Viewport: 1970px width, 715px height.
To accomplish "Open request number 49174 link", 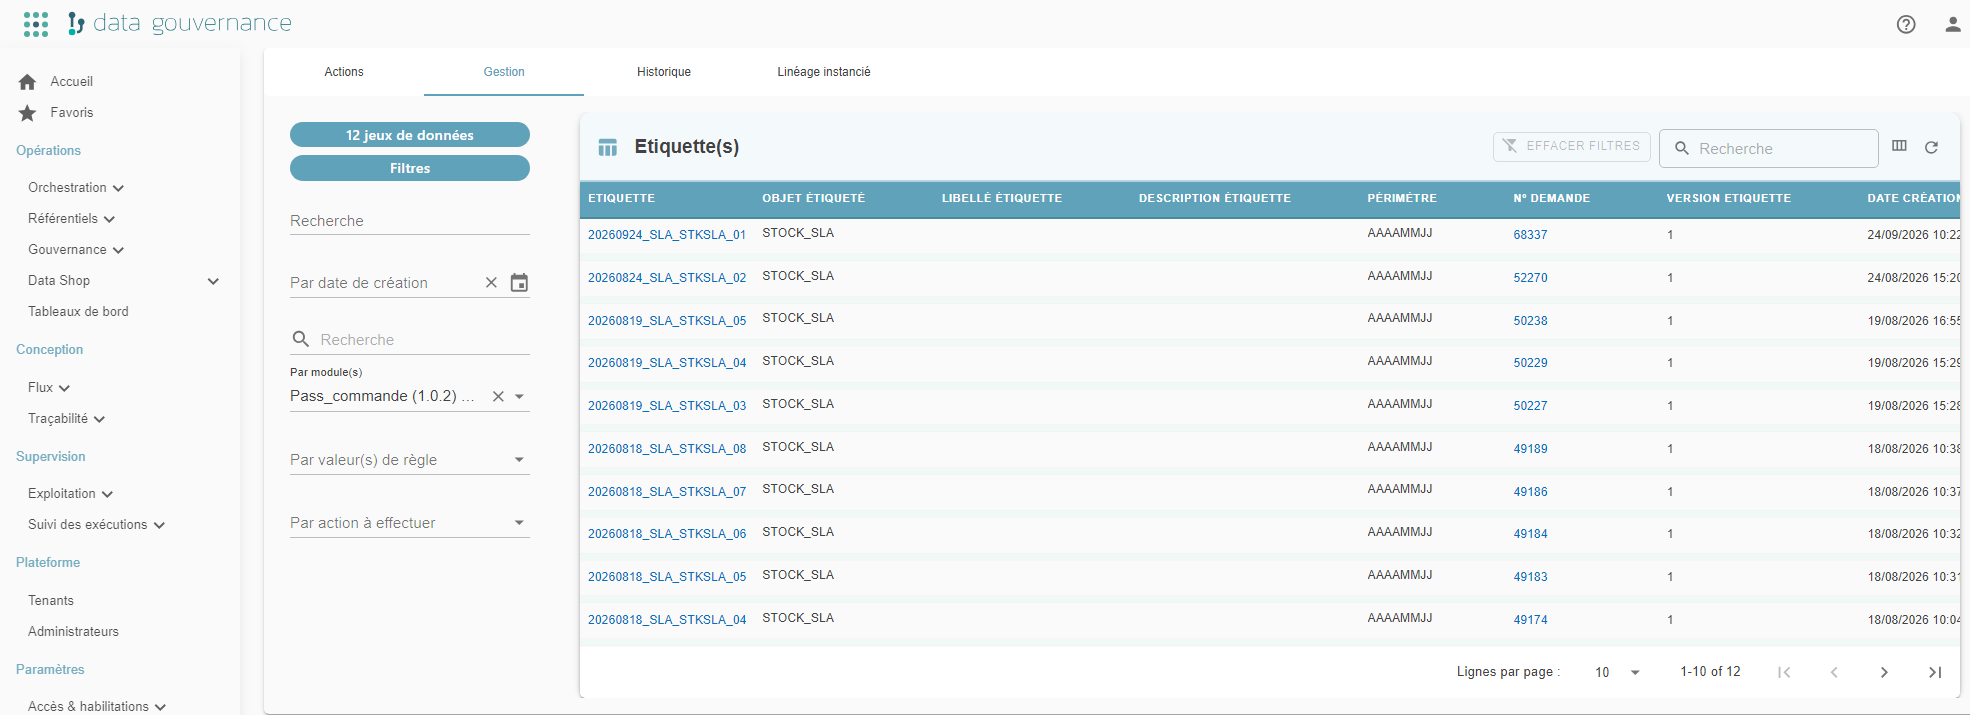I will point(1530,620).
